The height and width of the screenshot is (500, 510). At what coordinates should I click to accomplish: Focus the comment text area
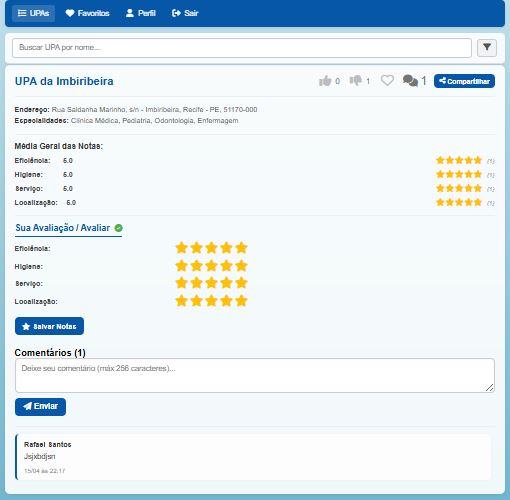click(255, 375)
